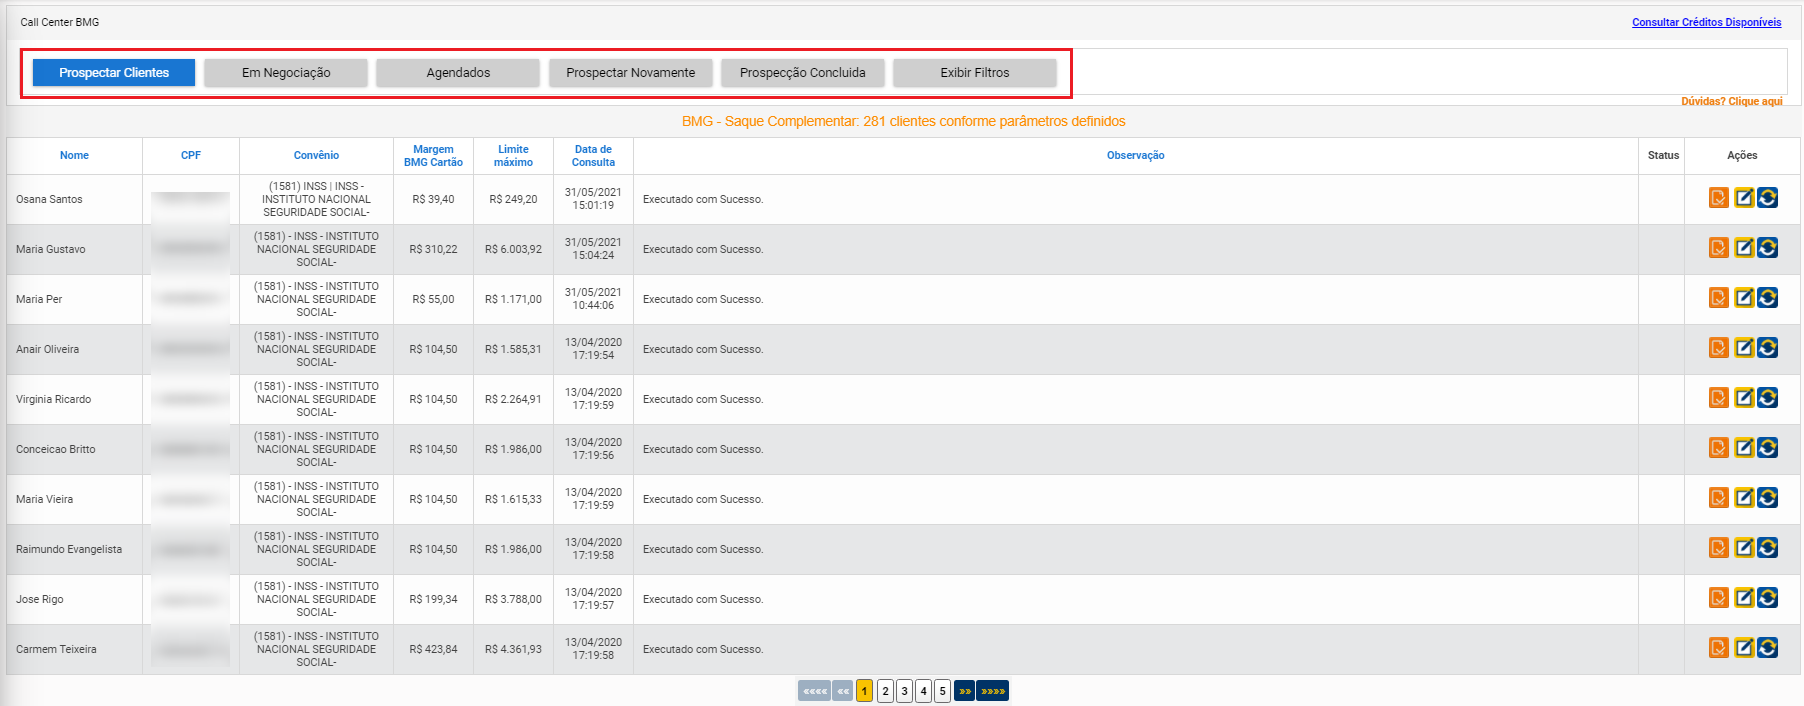This screenshot has height=706, width=1804.
Task: Navigate to page 5 of results
Action: pos(942,691)
